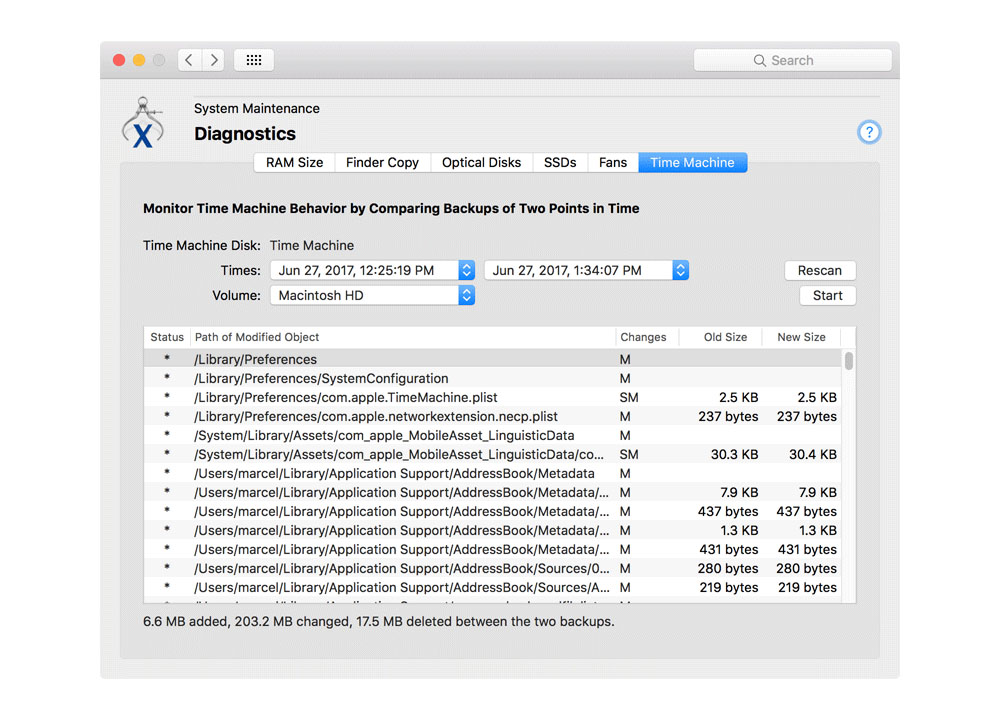Select the Optical Disks tab

(x=481, y=162)
